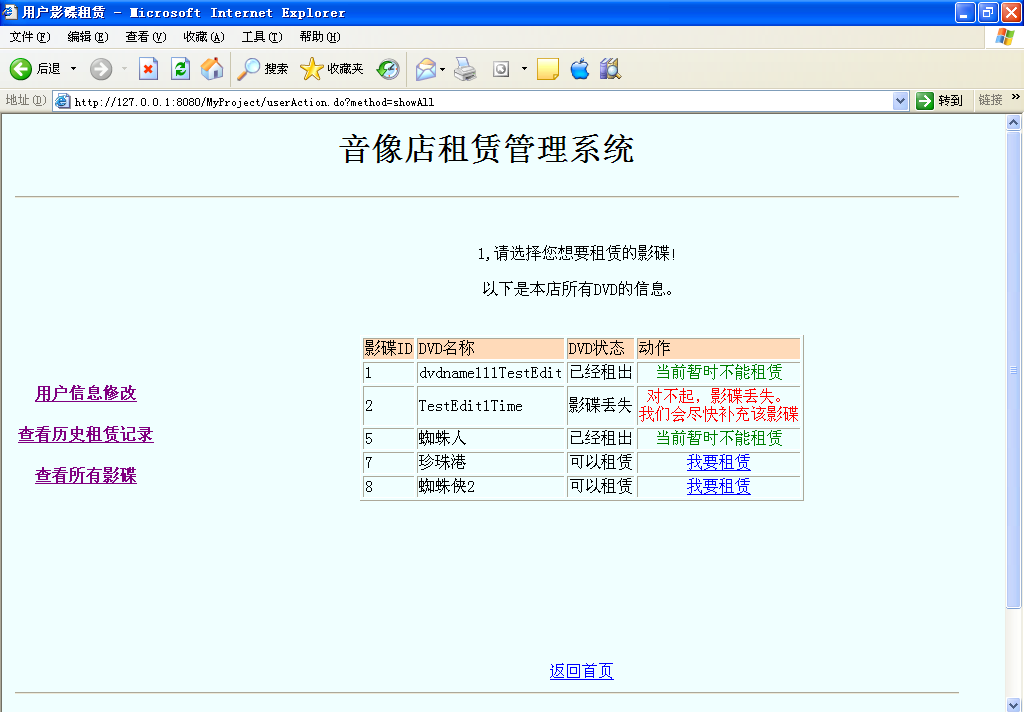Open 查看所有影碟 link
Image resolution: width=1024 pixels, height=712 pixels.
pyautogui.click(x=86, y=476)
